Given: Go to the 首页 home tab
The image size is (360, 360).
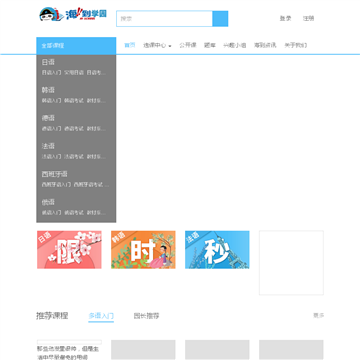Looking at the screenshot, I should [130, 45].
